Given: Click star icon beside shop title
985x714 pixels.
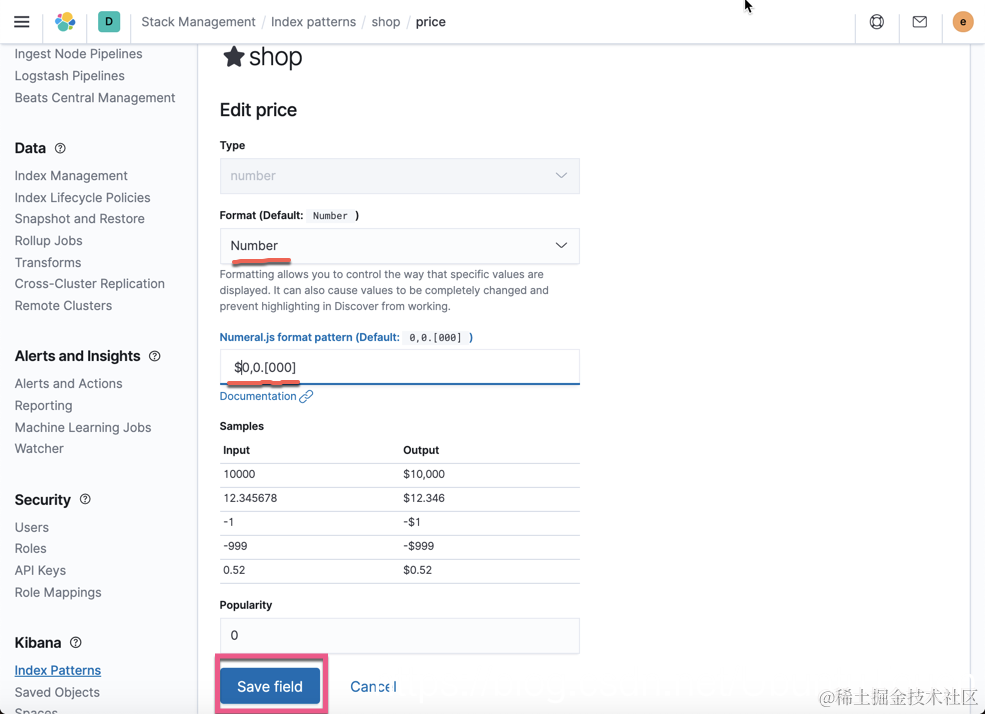Looking at the screenshot, I should coord(234,57).
